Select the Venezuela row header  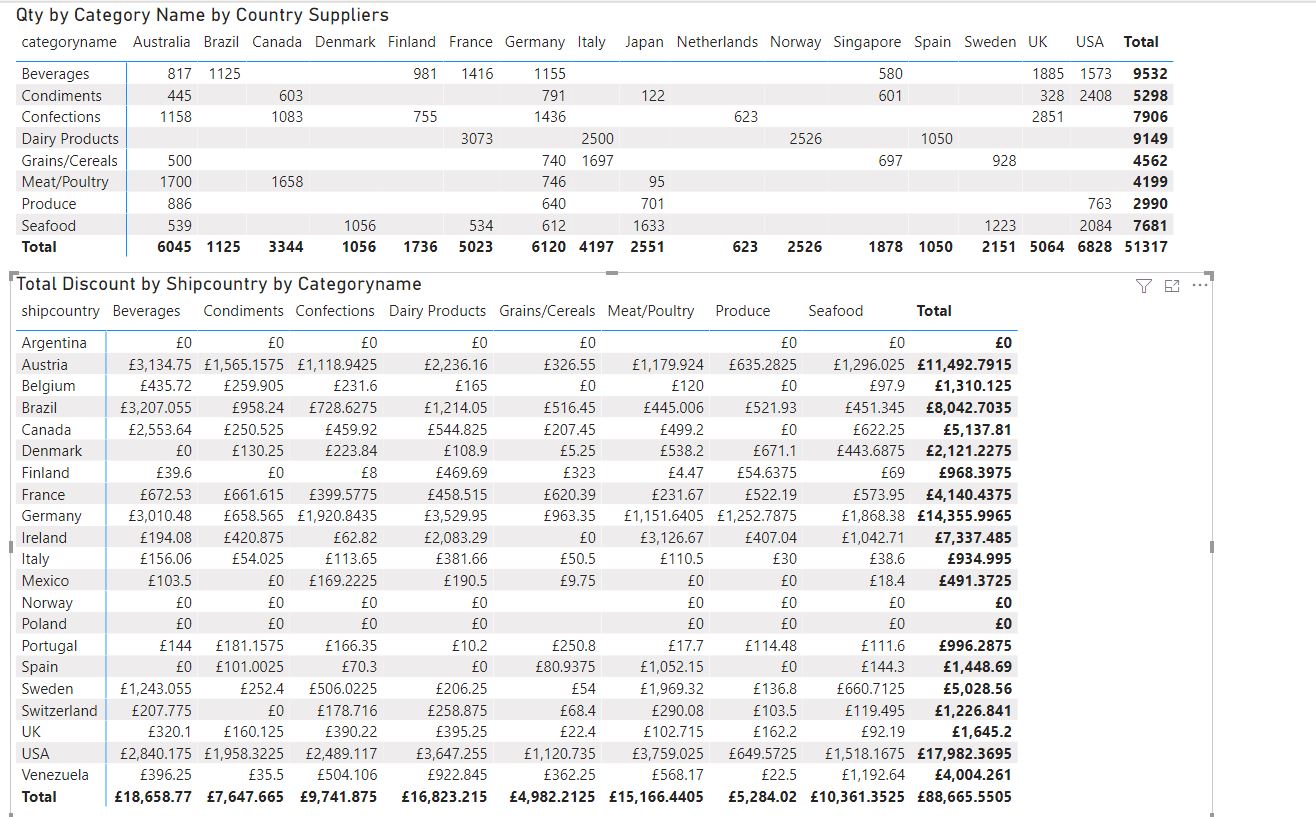55,775
